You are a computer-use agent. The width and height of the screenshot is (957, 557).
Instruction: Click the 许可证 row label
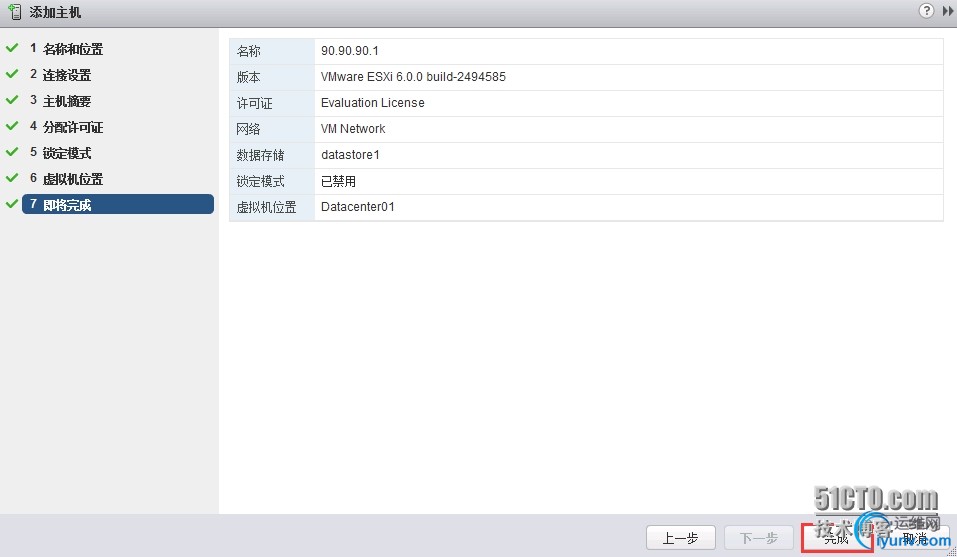pos(255,103)
